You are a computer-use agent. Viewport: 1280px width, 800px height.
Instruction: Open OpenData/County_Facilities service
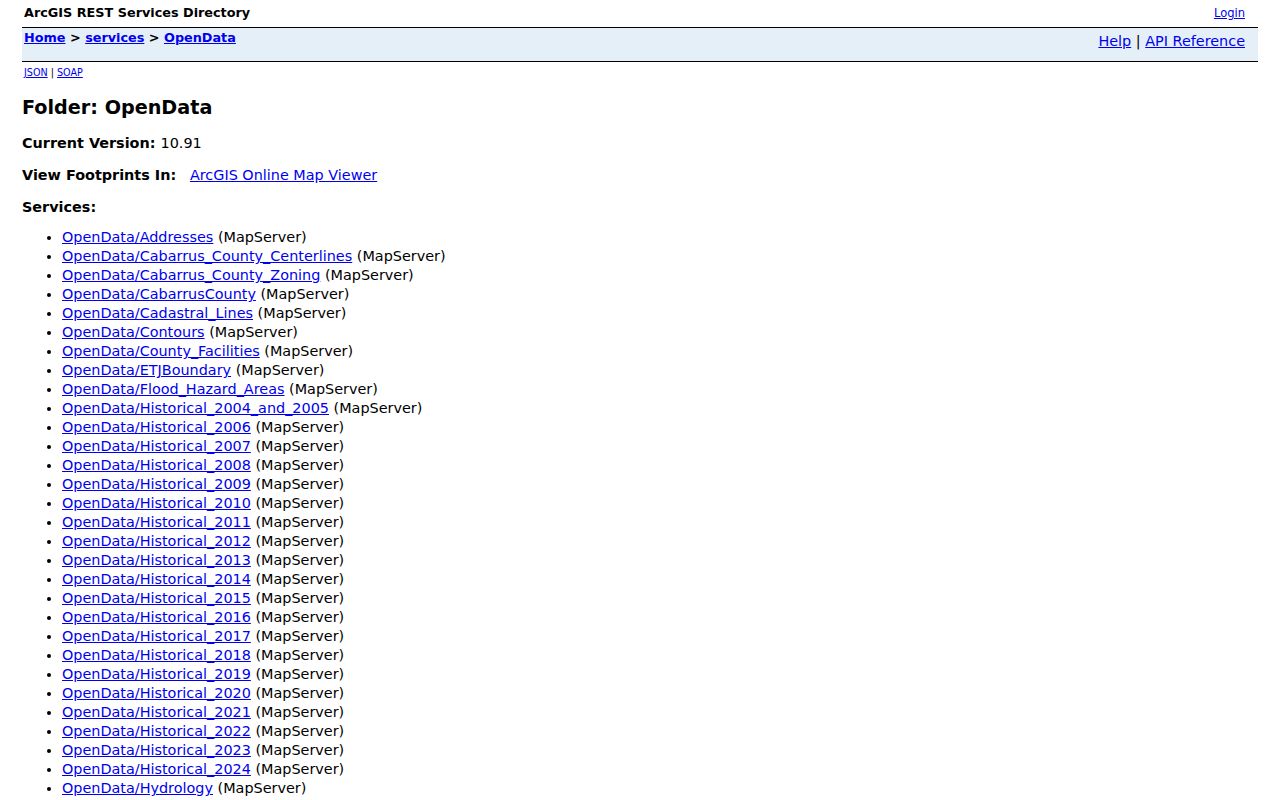tap(161, 351)
